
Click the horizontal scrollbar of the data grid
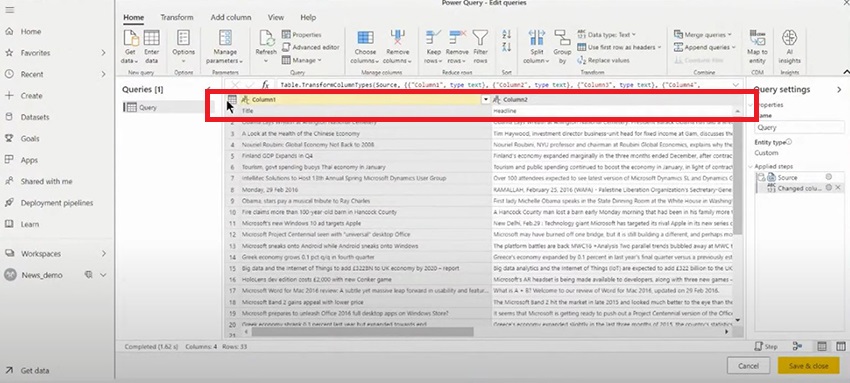coord(362,332)
